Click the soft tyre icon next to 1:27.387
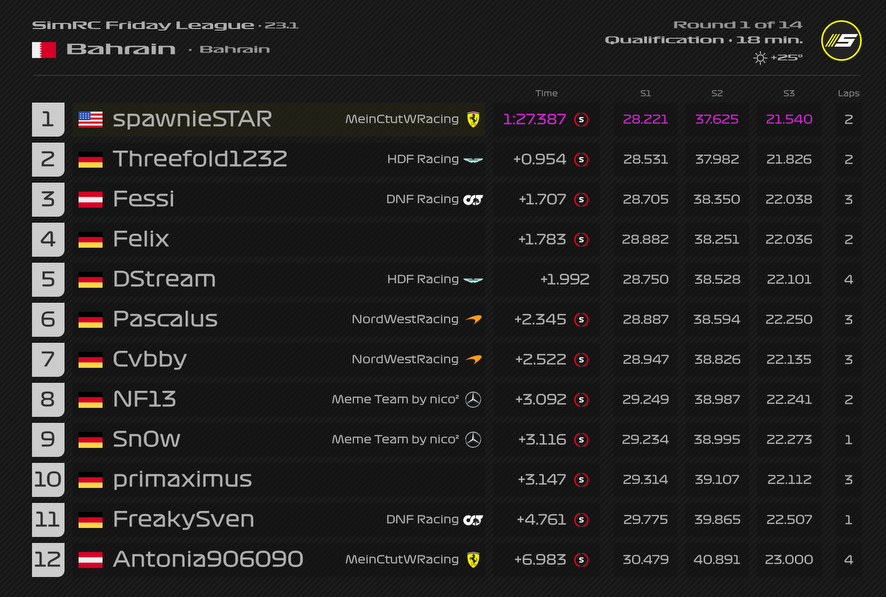Screen dimensions: 886x597 [x=581, y=119]
